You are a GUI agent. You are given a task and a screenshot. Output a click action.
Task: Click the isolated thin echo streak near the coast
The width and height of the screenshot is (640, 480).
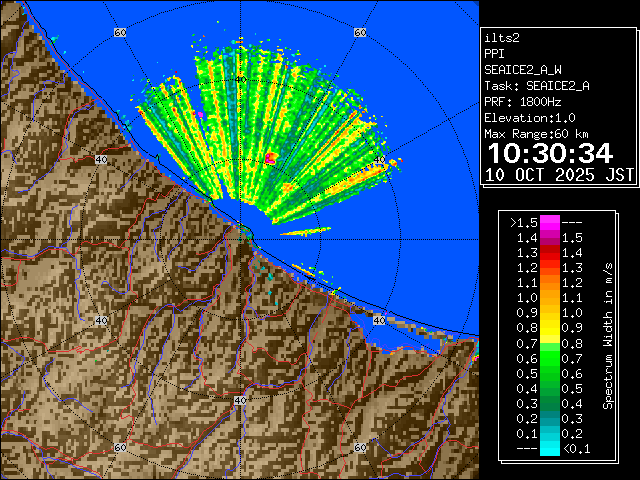tap(305, 232)
